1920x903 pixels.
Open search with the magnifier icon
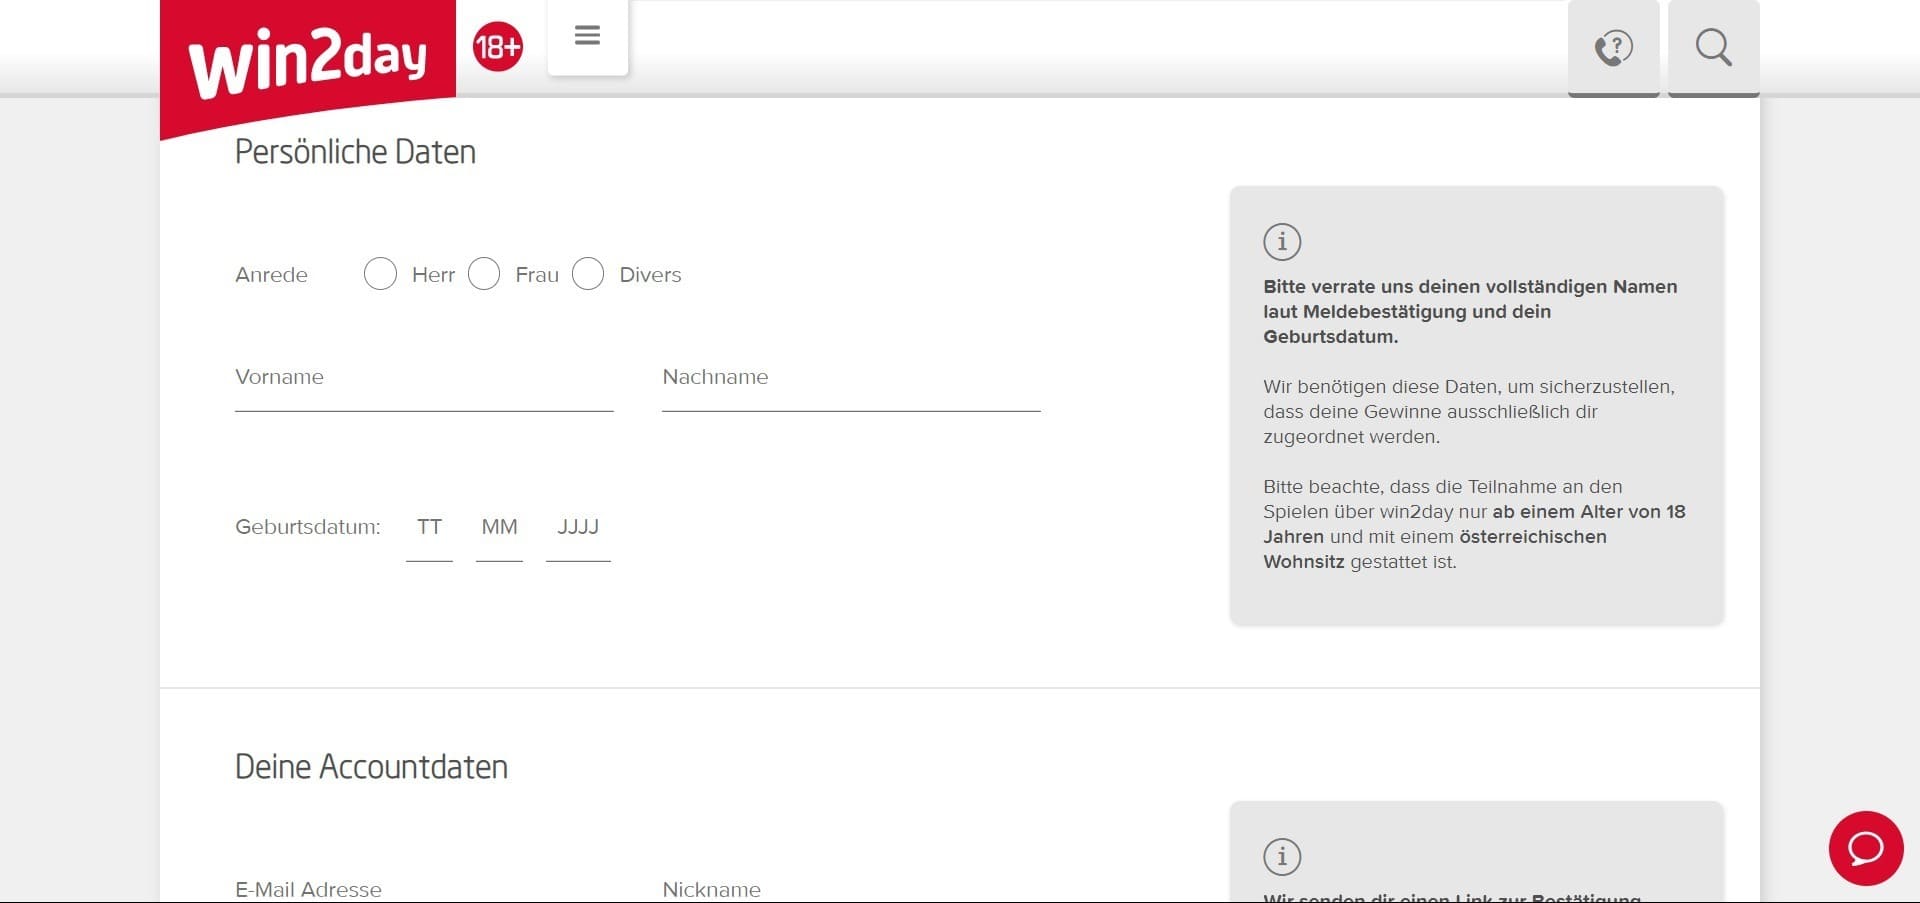click(x=1713, y=47)
